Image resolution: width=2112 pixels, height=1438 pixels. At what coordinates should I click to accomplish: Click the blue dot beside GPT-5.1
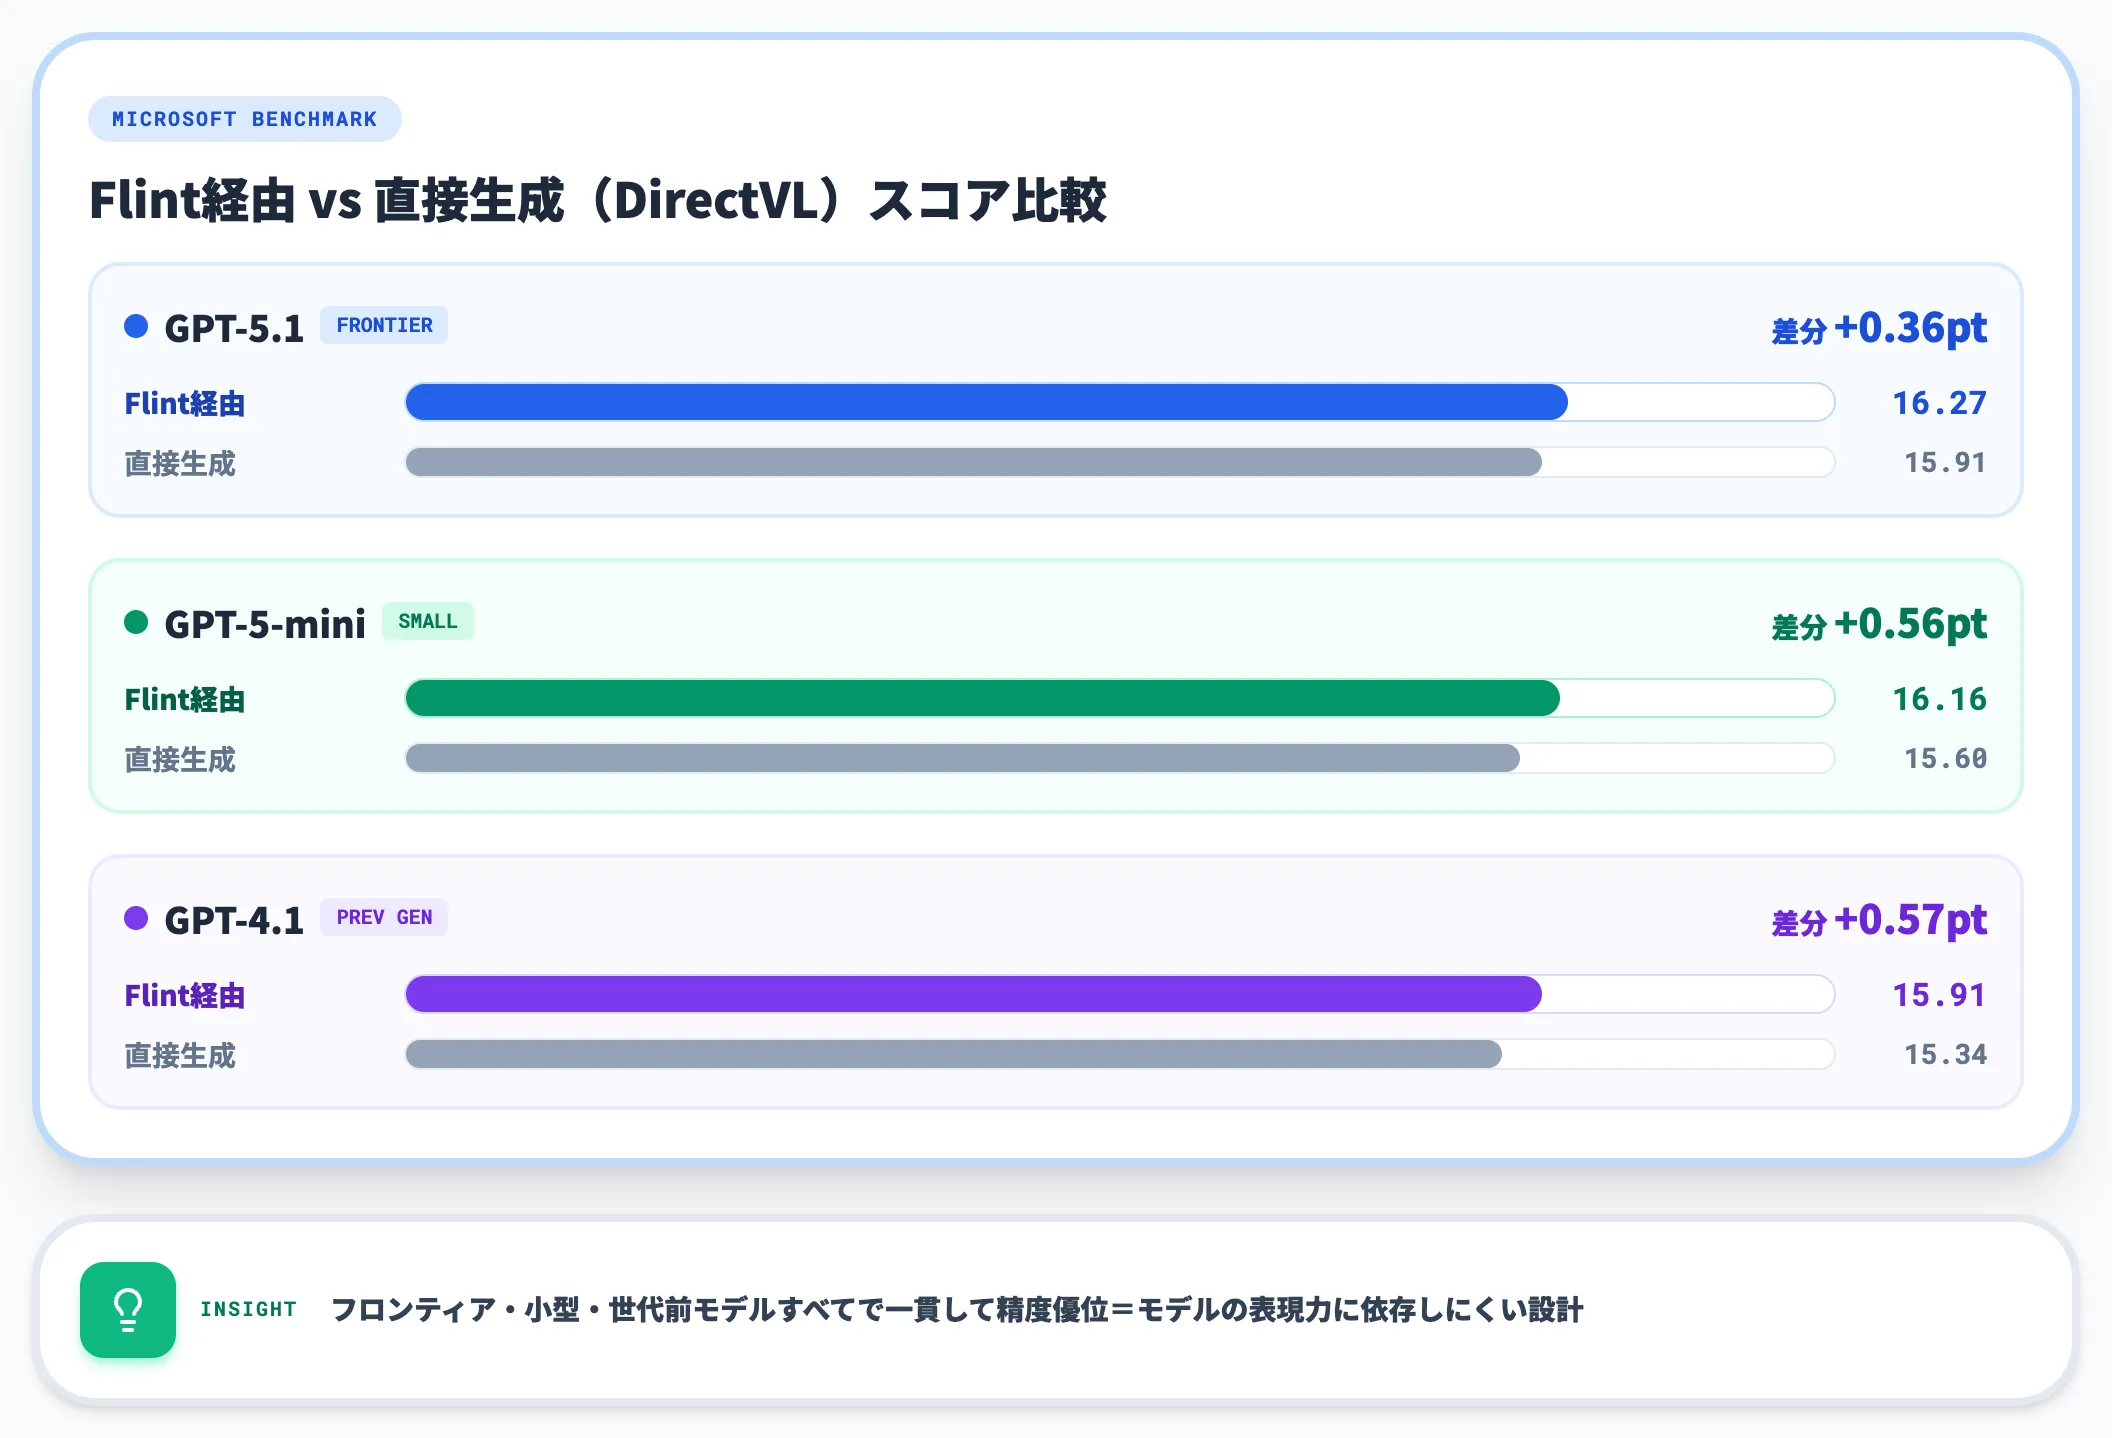coord(136,326)
